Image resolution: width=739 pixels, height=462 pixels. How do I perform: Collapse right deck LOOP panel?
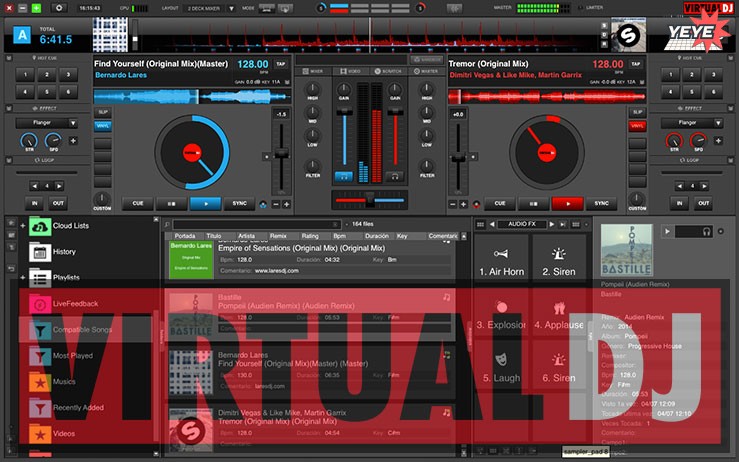pos(731,160)
